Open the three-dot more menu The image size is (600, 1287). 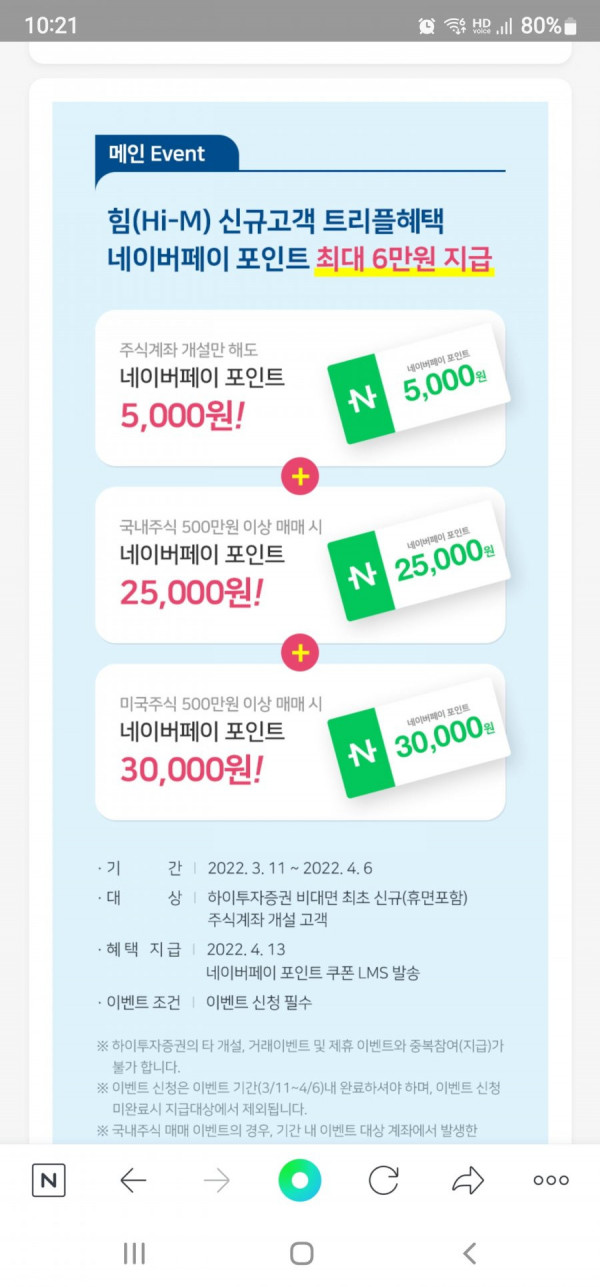click(551, 1180)
